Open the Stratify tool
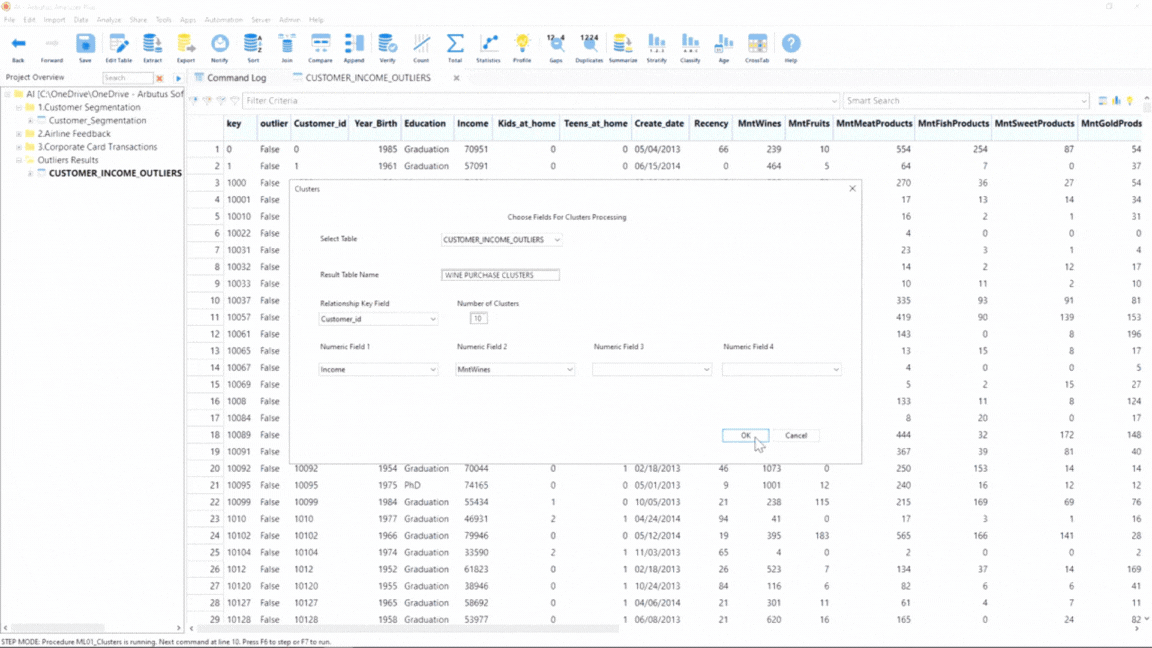The image size is (1152, 648). [x=657, y=44]
